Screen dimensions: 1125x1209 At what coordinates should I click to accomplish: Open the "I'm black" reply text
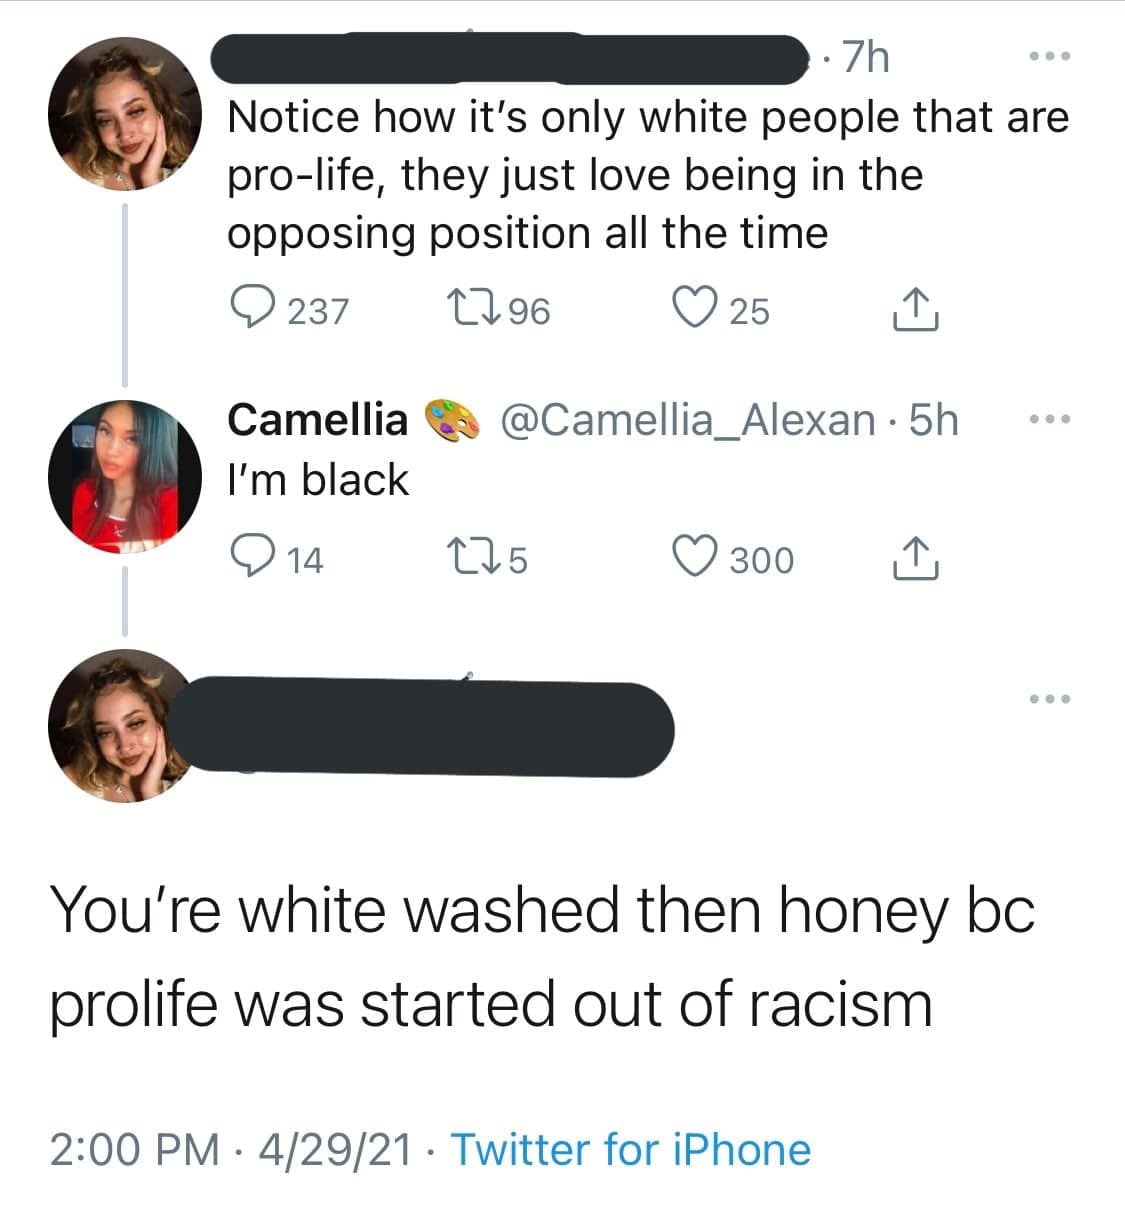pos(318,480)
